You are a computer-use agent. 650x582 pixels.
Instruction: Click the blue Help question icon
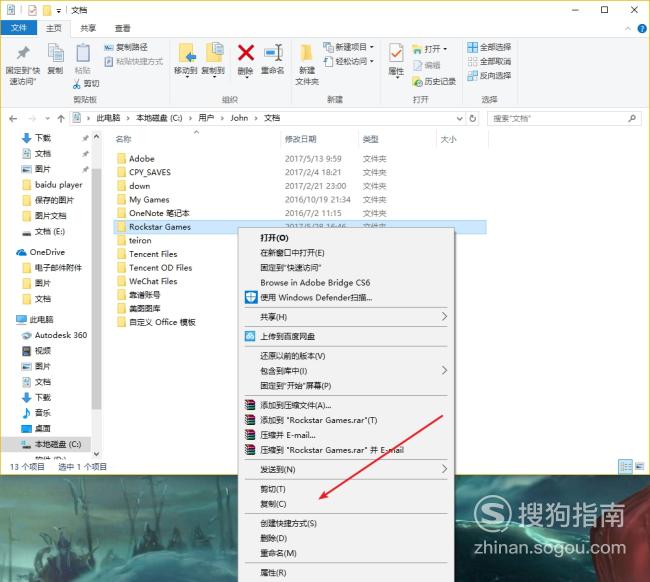coord(642,28)
